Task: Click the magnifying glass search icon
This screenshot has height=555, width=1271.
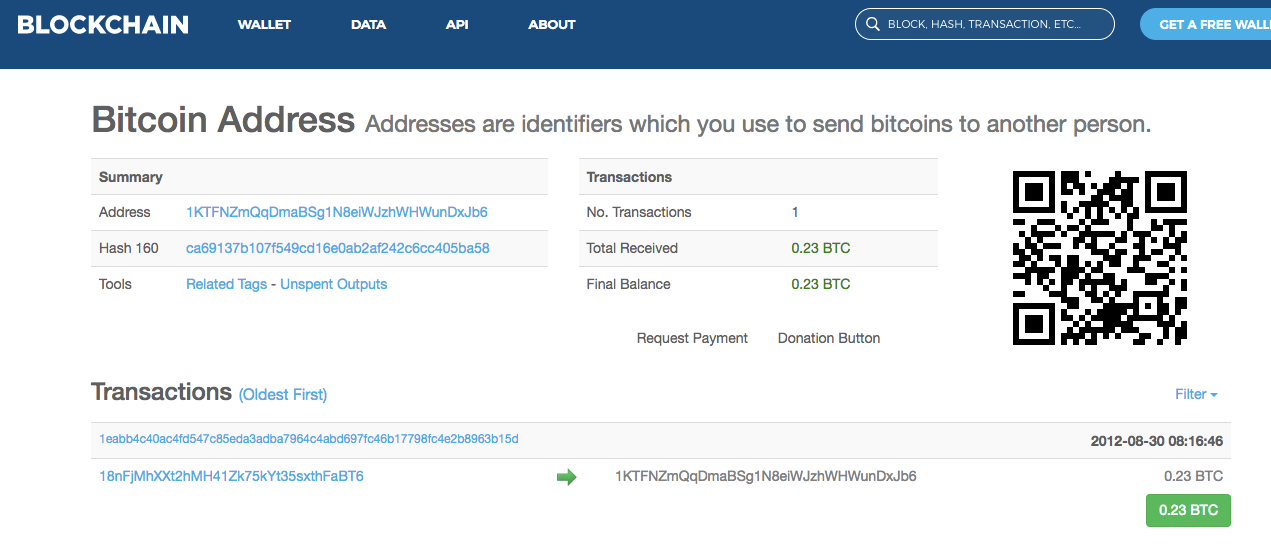Action: pos(872,24)
